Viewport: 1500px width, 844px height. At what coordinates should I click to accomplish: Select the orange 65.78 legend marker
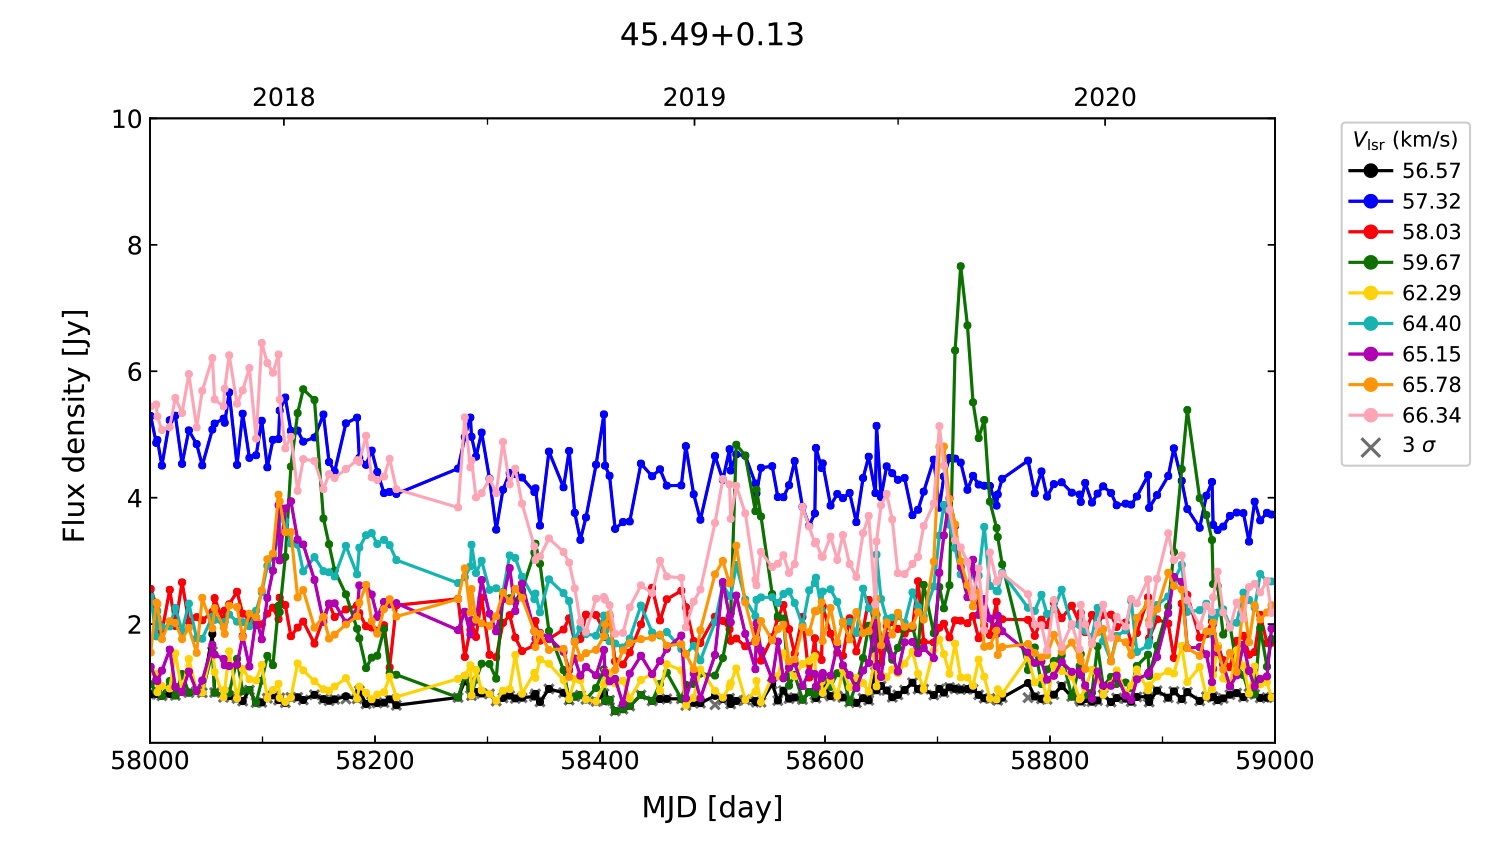click(1370, 385)
